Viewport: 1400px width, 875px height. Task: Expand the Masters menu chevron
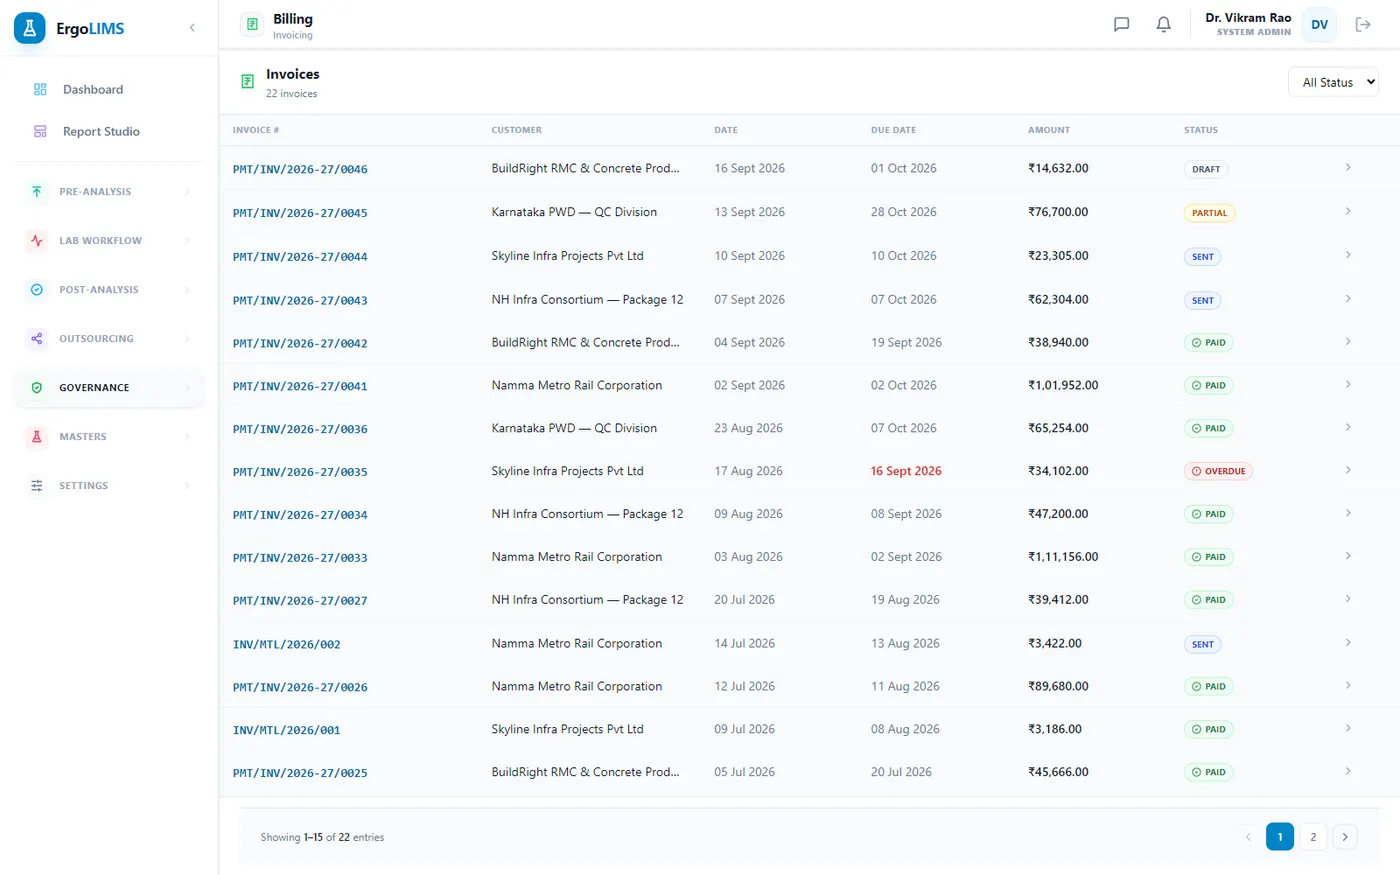pos(187,436)
